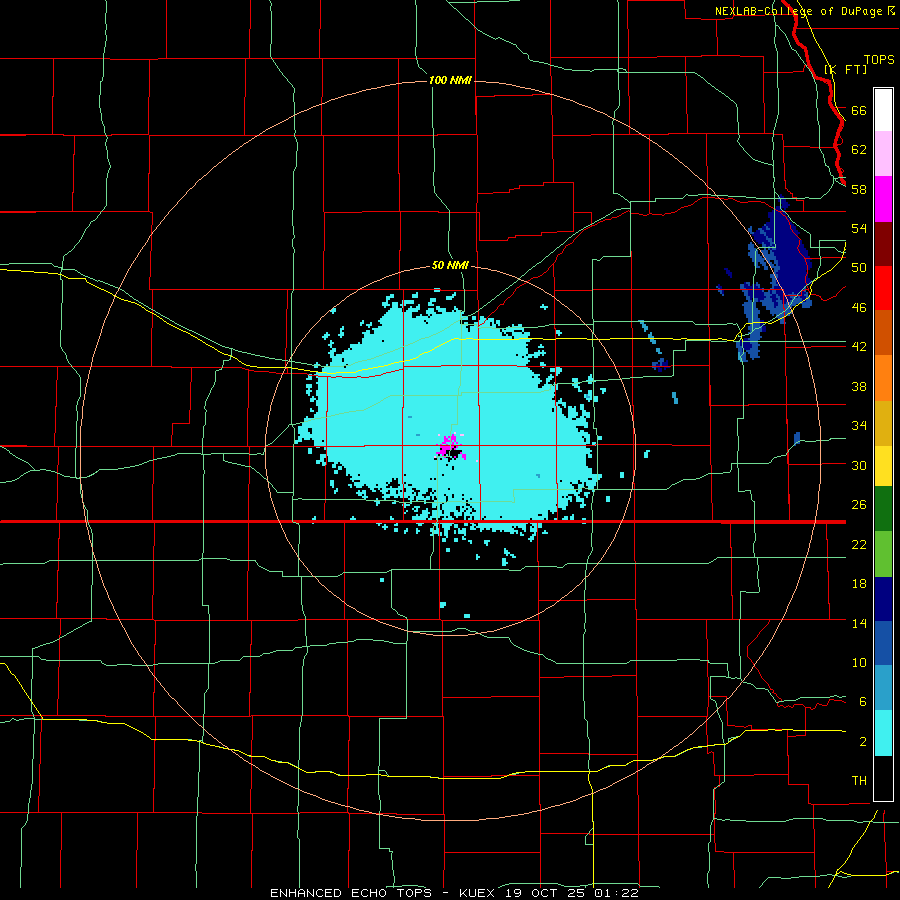The image size is (900, 900).
Task: Click the "2" legend label
Action: (x=863, y=742)
